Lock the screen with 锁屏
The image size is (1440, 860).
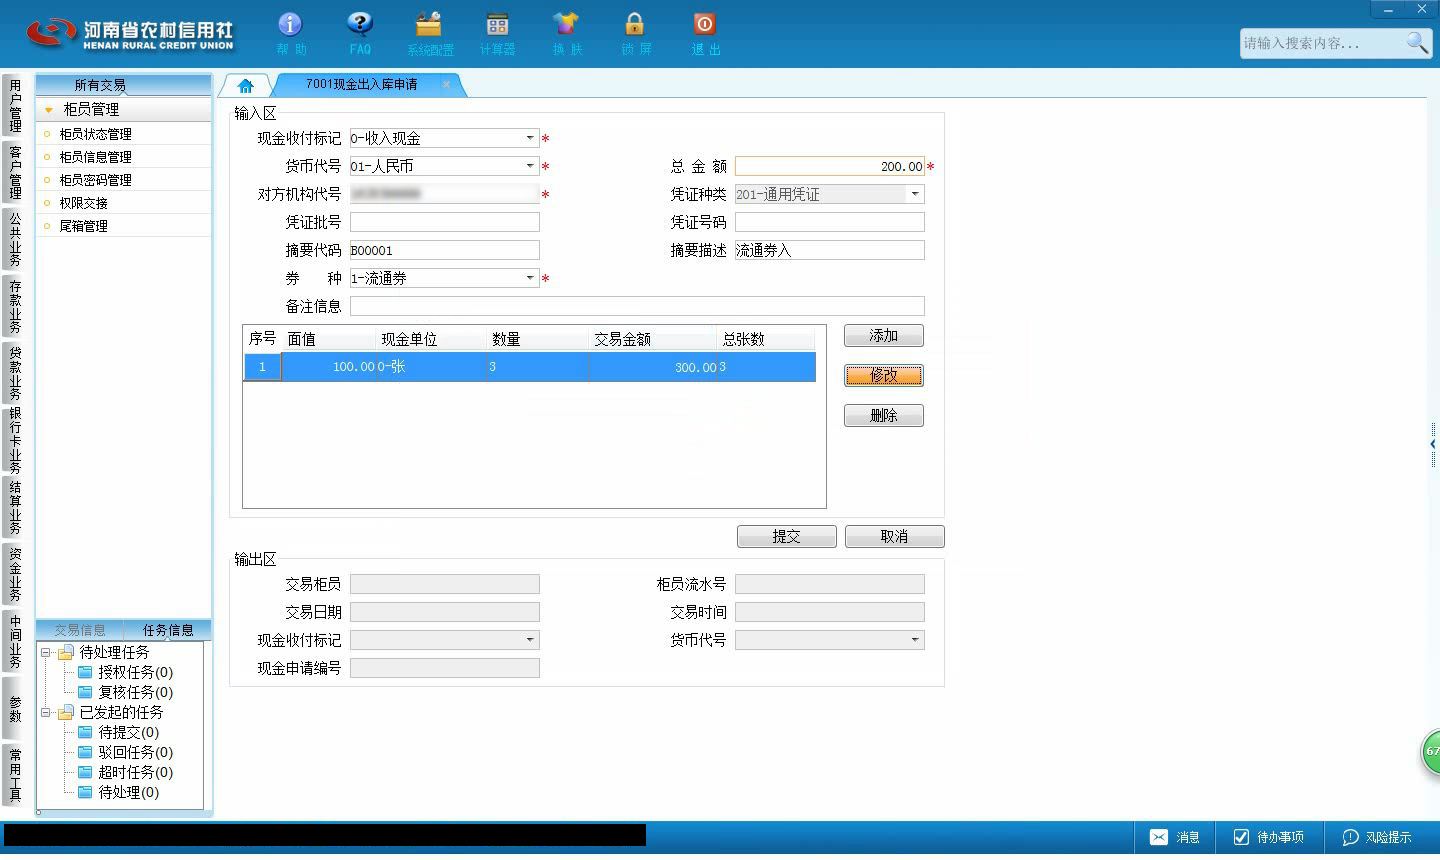[635, 33]
